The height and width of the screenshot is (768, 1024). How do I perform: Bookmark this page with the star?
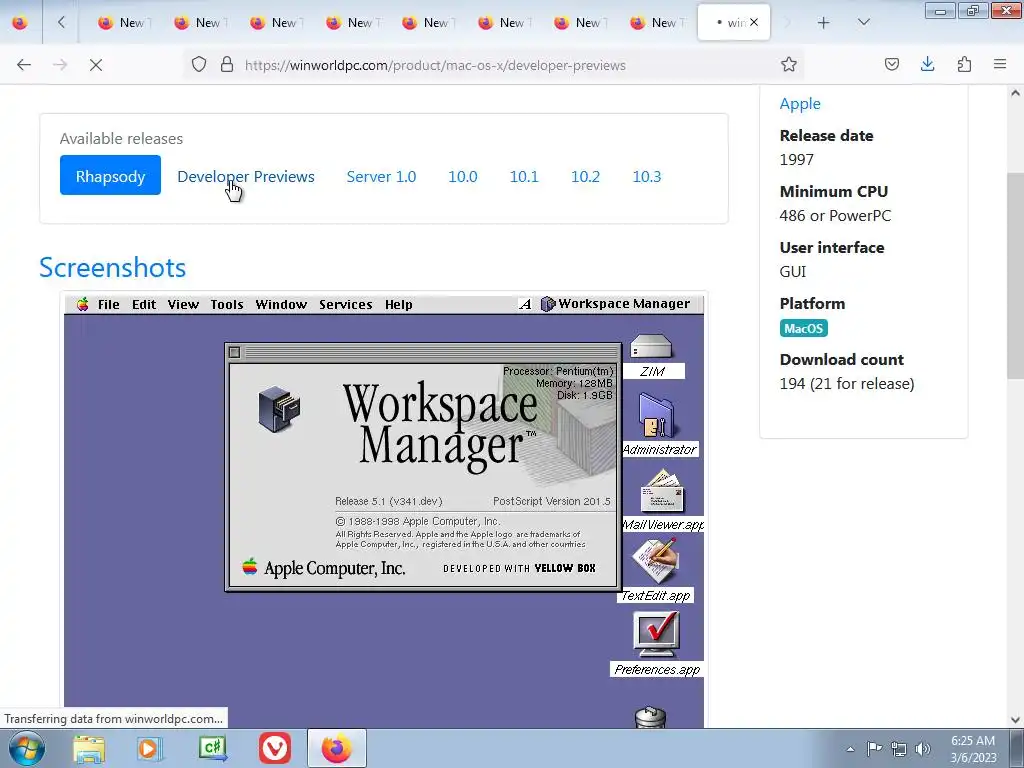click(x=788, y=65)
